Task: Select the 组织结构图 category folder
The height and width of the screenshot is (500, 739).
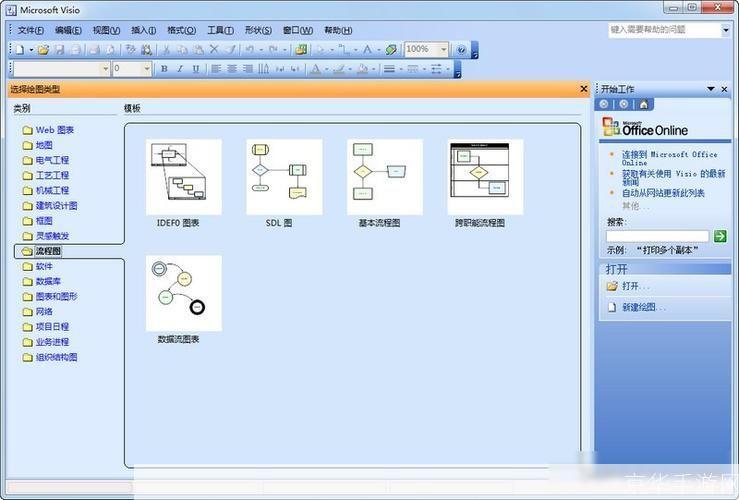Action: 49,357
